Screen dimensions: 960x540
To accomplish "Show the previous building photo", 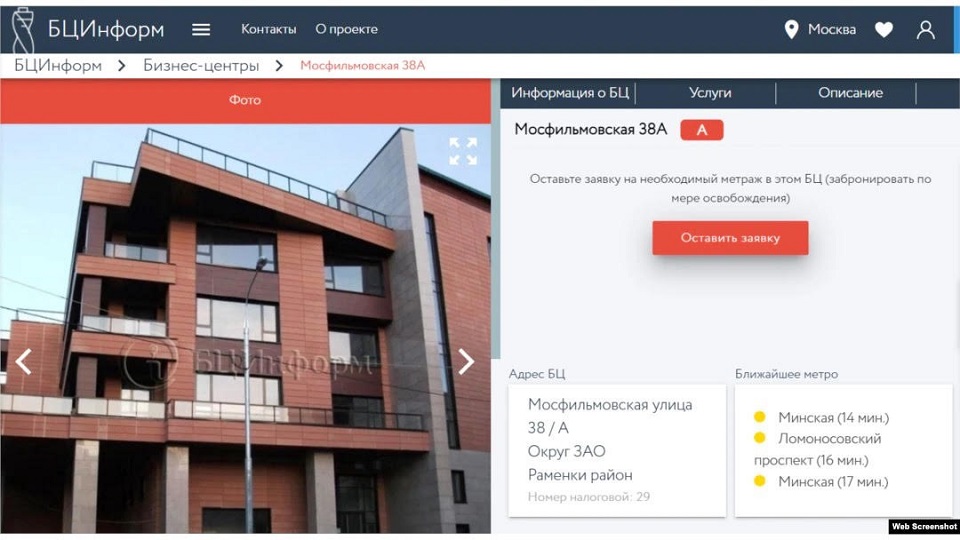I will (x=23, y=361).
